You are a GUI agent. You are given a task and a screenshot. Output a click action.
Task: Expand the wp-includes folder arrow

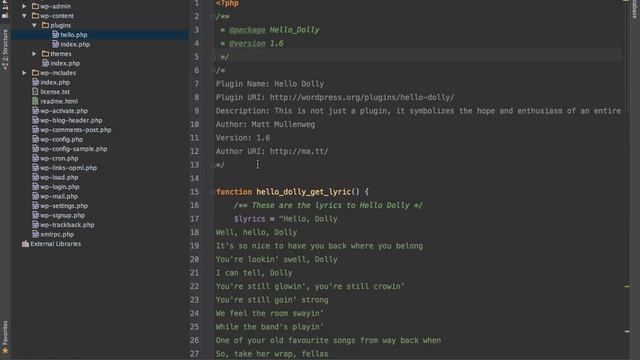pyautogui.click(x=24, y=73)
